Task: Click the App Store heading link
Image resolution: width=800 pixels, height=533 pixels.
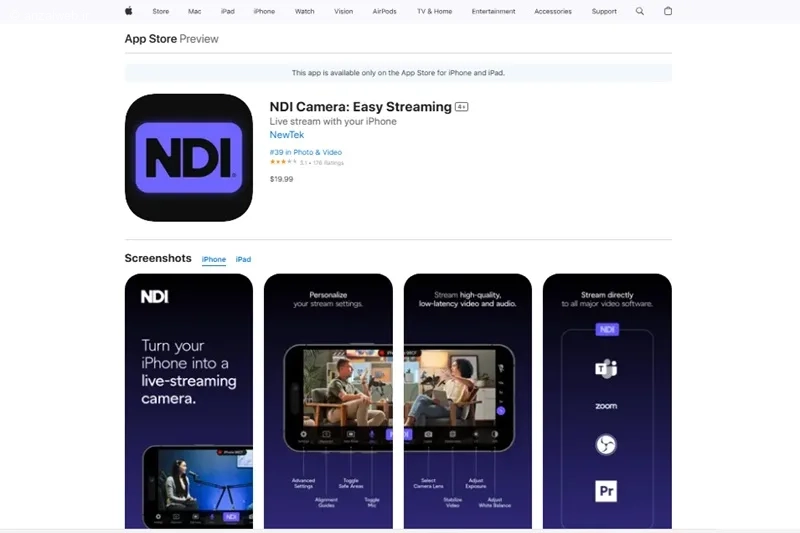Action: pyautogui.click(x=151, y=39)
